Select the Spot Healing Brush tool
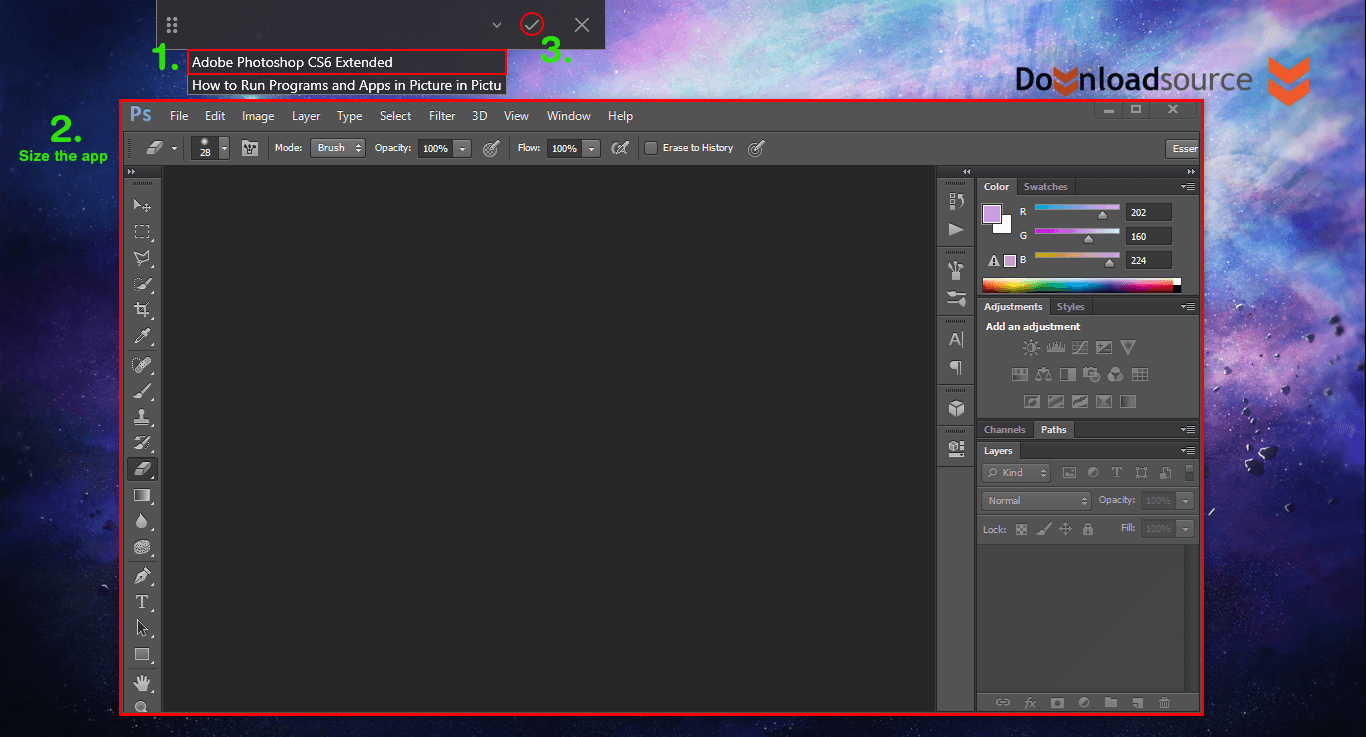 click(x=142, y=364)
